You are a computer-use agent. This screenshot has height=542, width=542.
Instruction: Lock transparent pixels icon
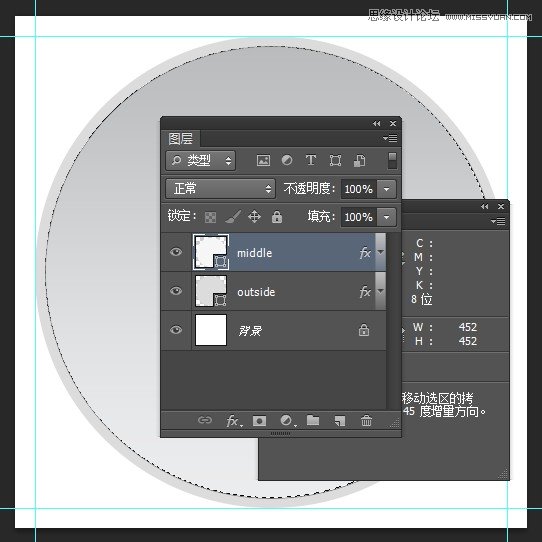(211, 217)
